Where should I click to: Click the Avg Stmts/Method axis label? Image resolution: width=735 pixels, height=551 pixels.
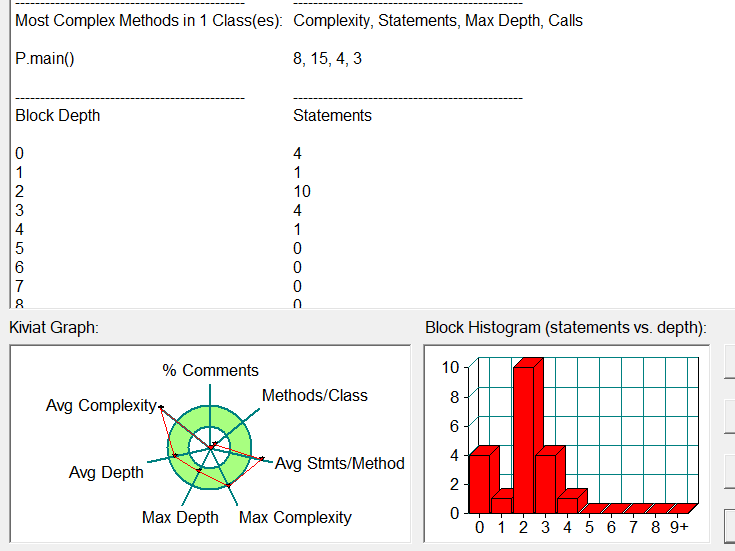point(339,463)
